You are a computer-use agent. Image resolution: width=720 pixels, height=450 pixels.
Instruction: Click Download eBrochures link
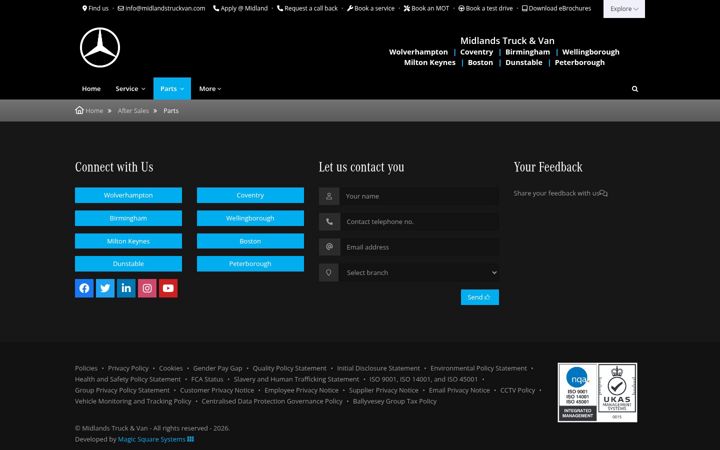coord(557,8)
